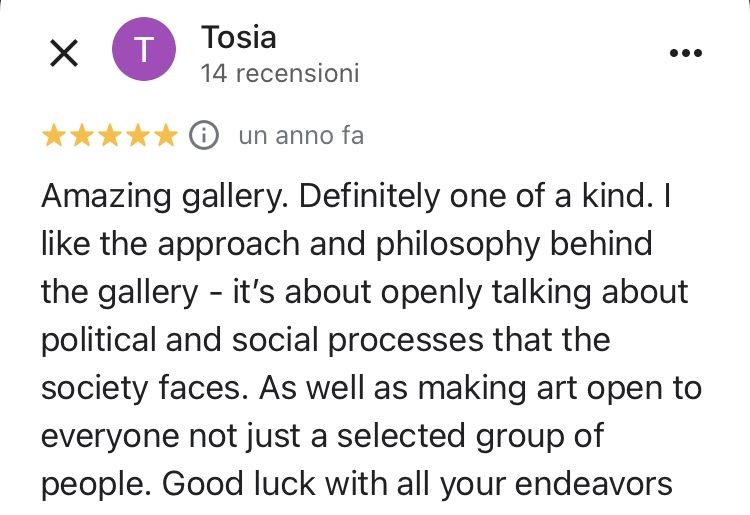Open reviewer Tosia's profile name
This screenshot has width=750, height=515.
[239, 38]
